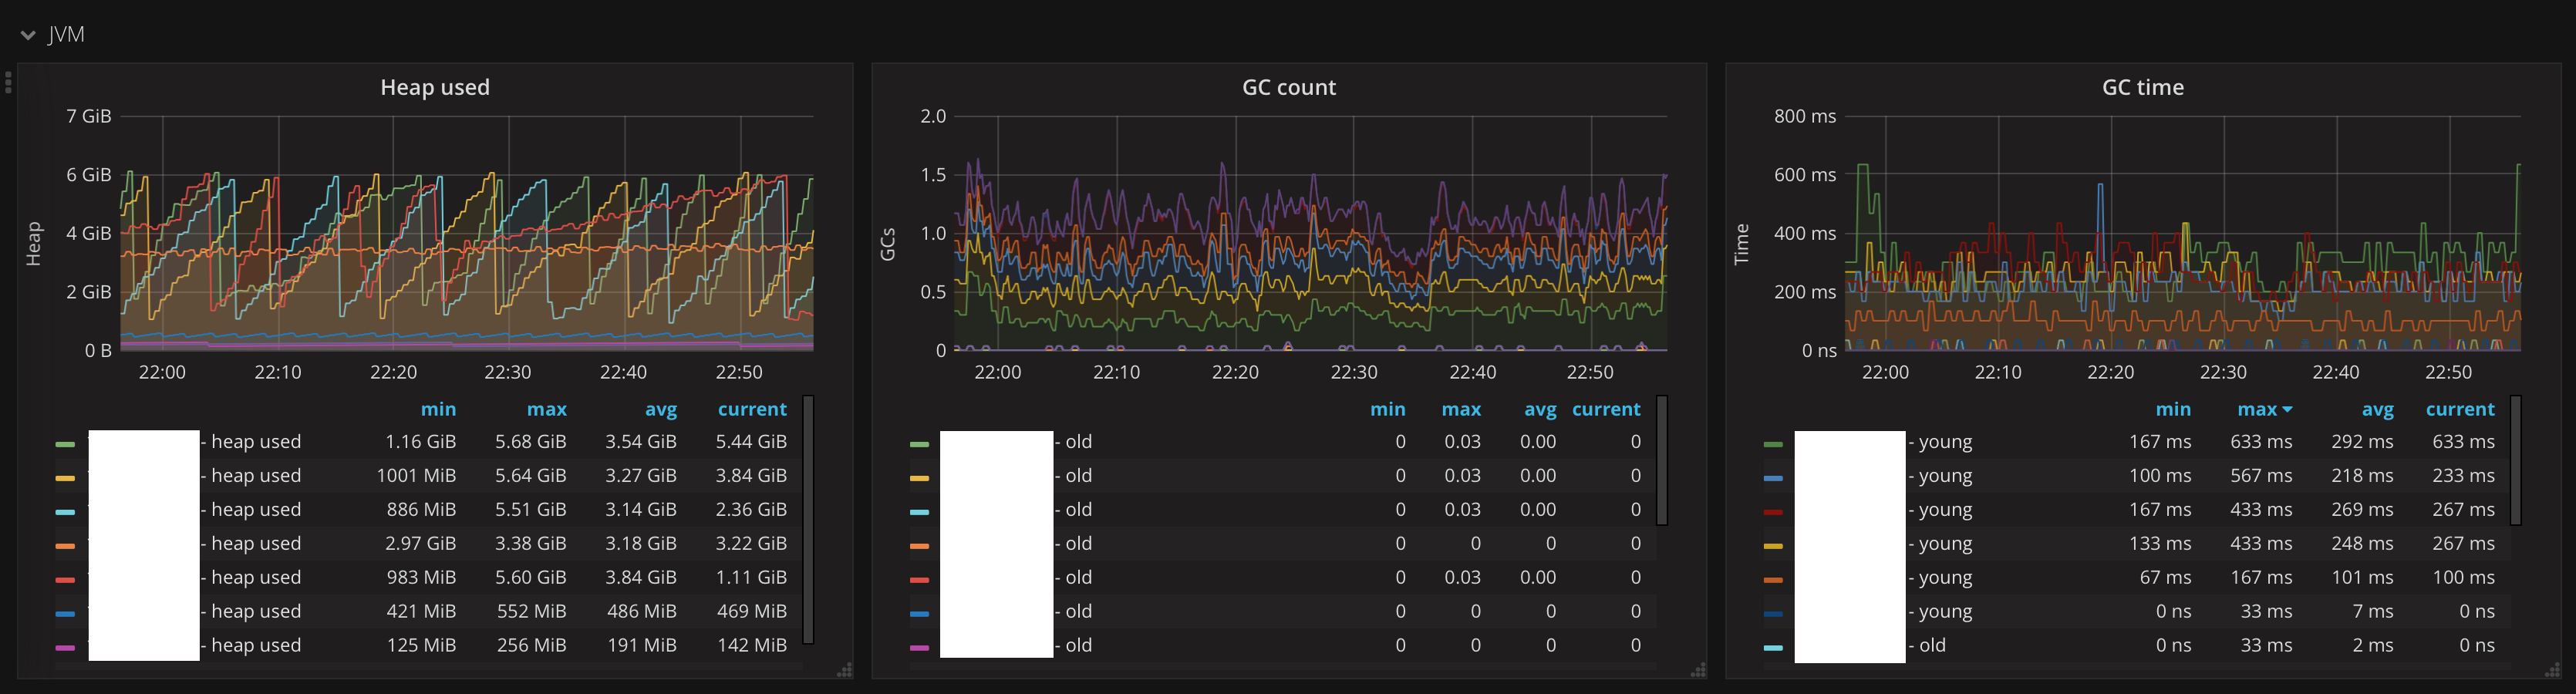Click GC time legend scrollbar
2576x694 pixels.
pyautogui.click(x=2516, y=460)
